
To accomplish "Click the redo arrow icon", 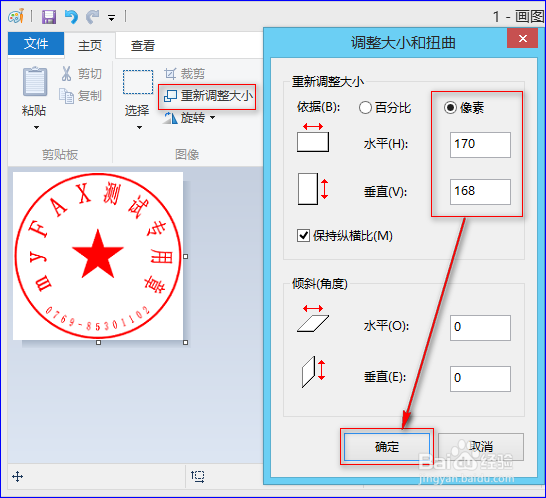I will pyautogui.click(x=93, y=17).
